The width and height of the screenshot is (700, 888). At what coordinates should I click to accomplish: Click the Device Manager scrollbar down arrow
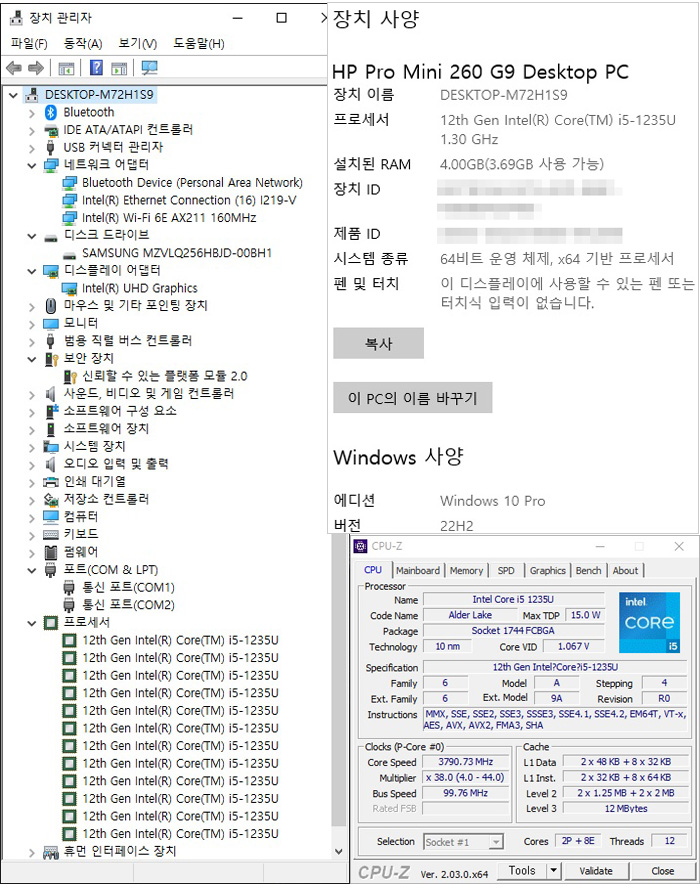(339, 851)
